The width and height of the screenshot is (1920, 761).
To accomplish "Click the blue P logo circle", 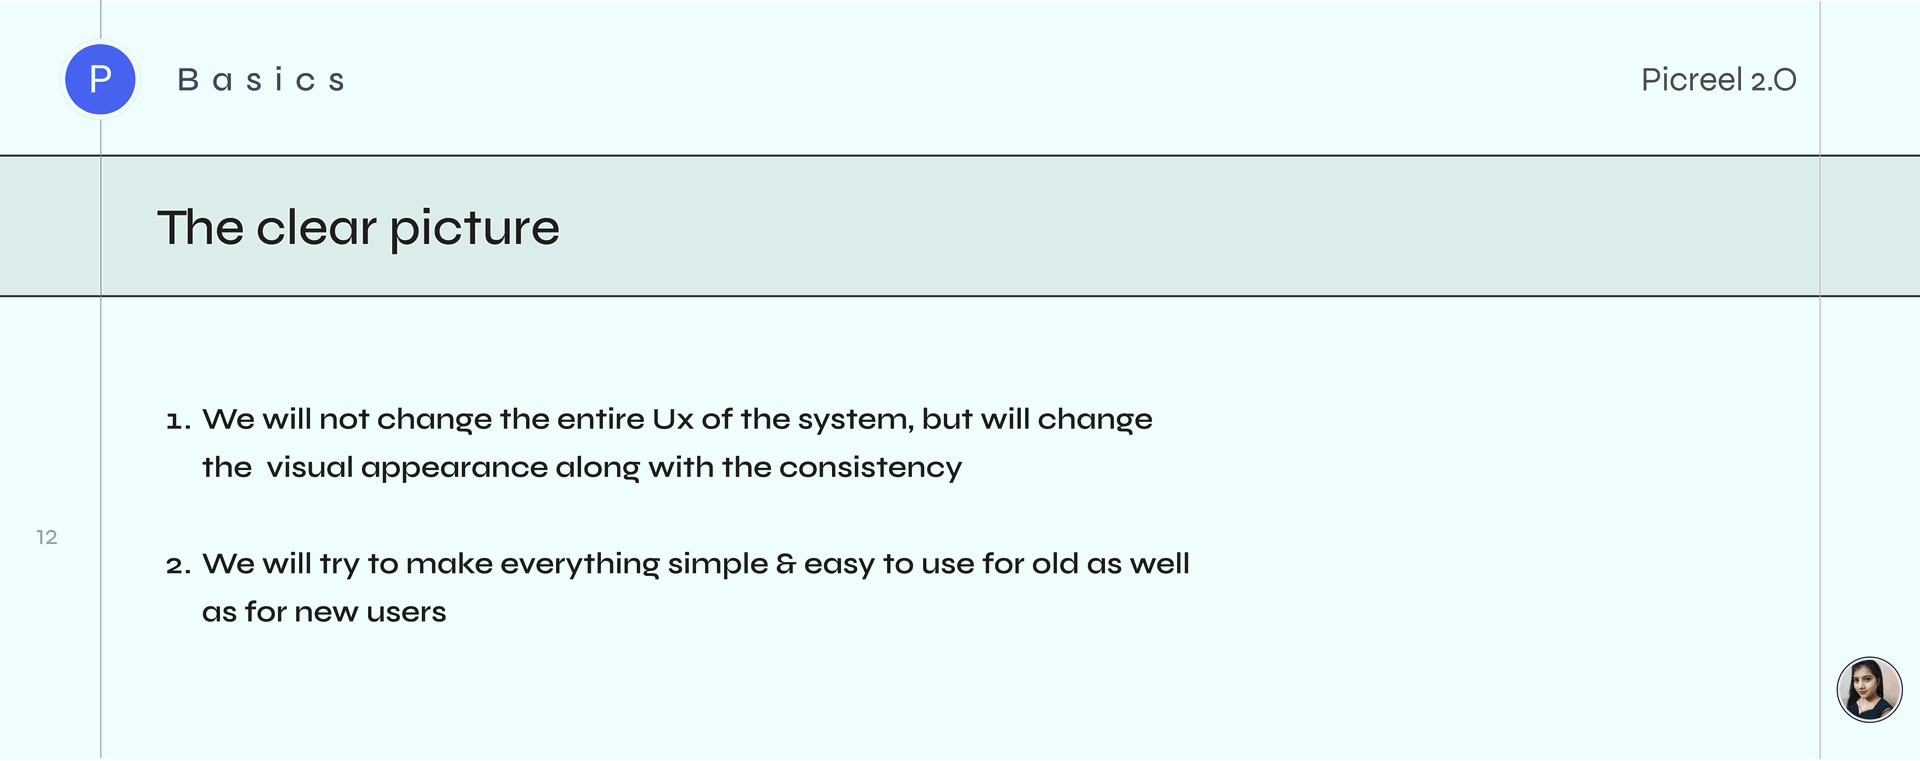I will 100,79.
